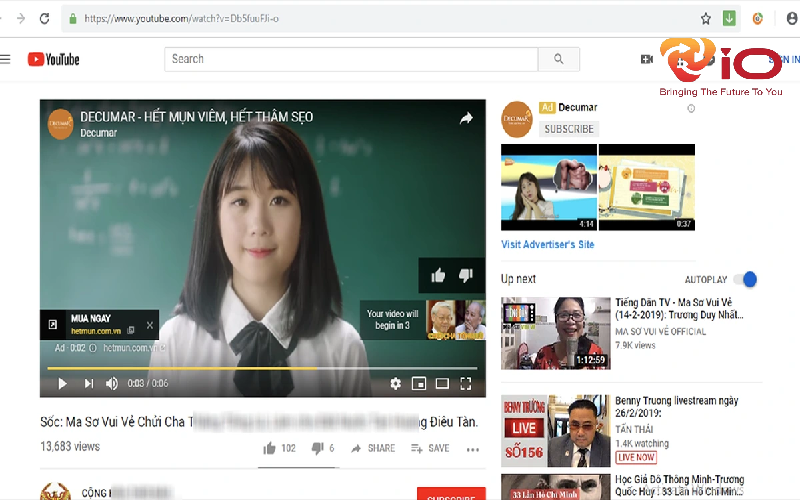Click the SHARE button below video
This screenshot has height=500, width=800.
[x=373, y=448]
